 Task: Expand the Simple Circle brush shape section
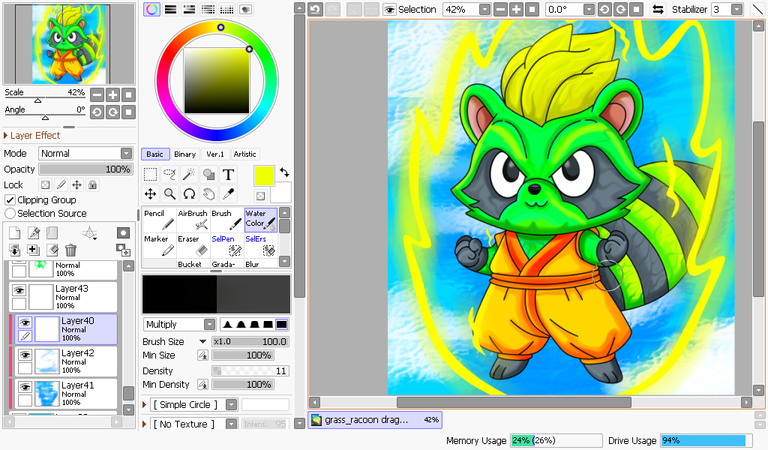(x=144, y=404)
